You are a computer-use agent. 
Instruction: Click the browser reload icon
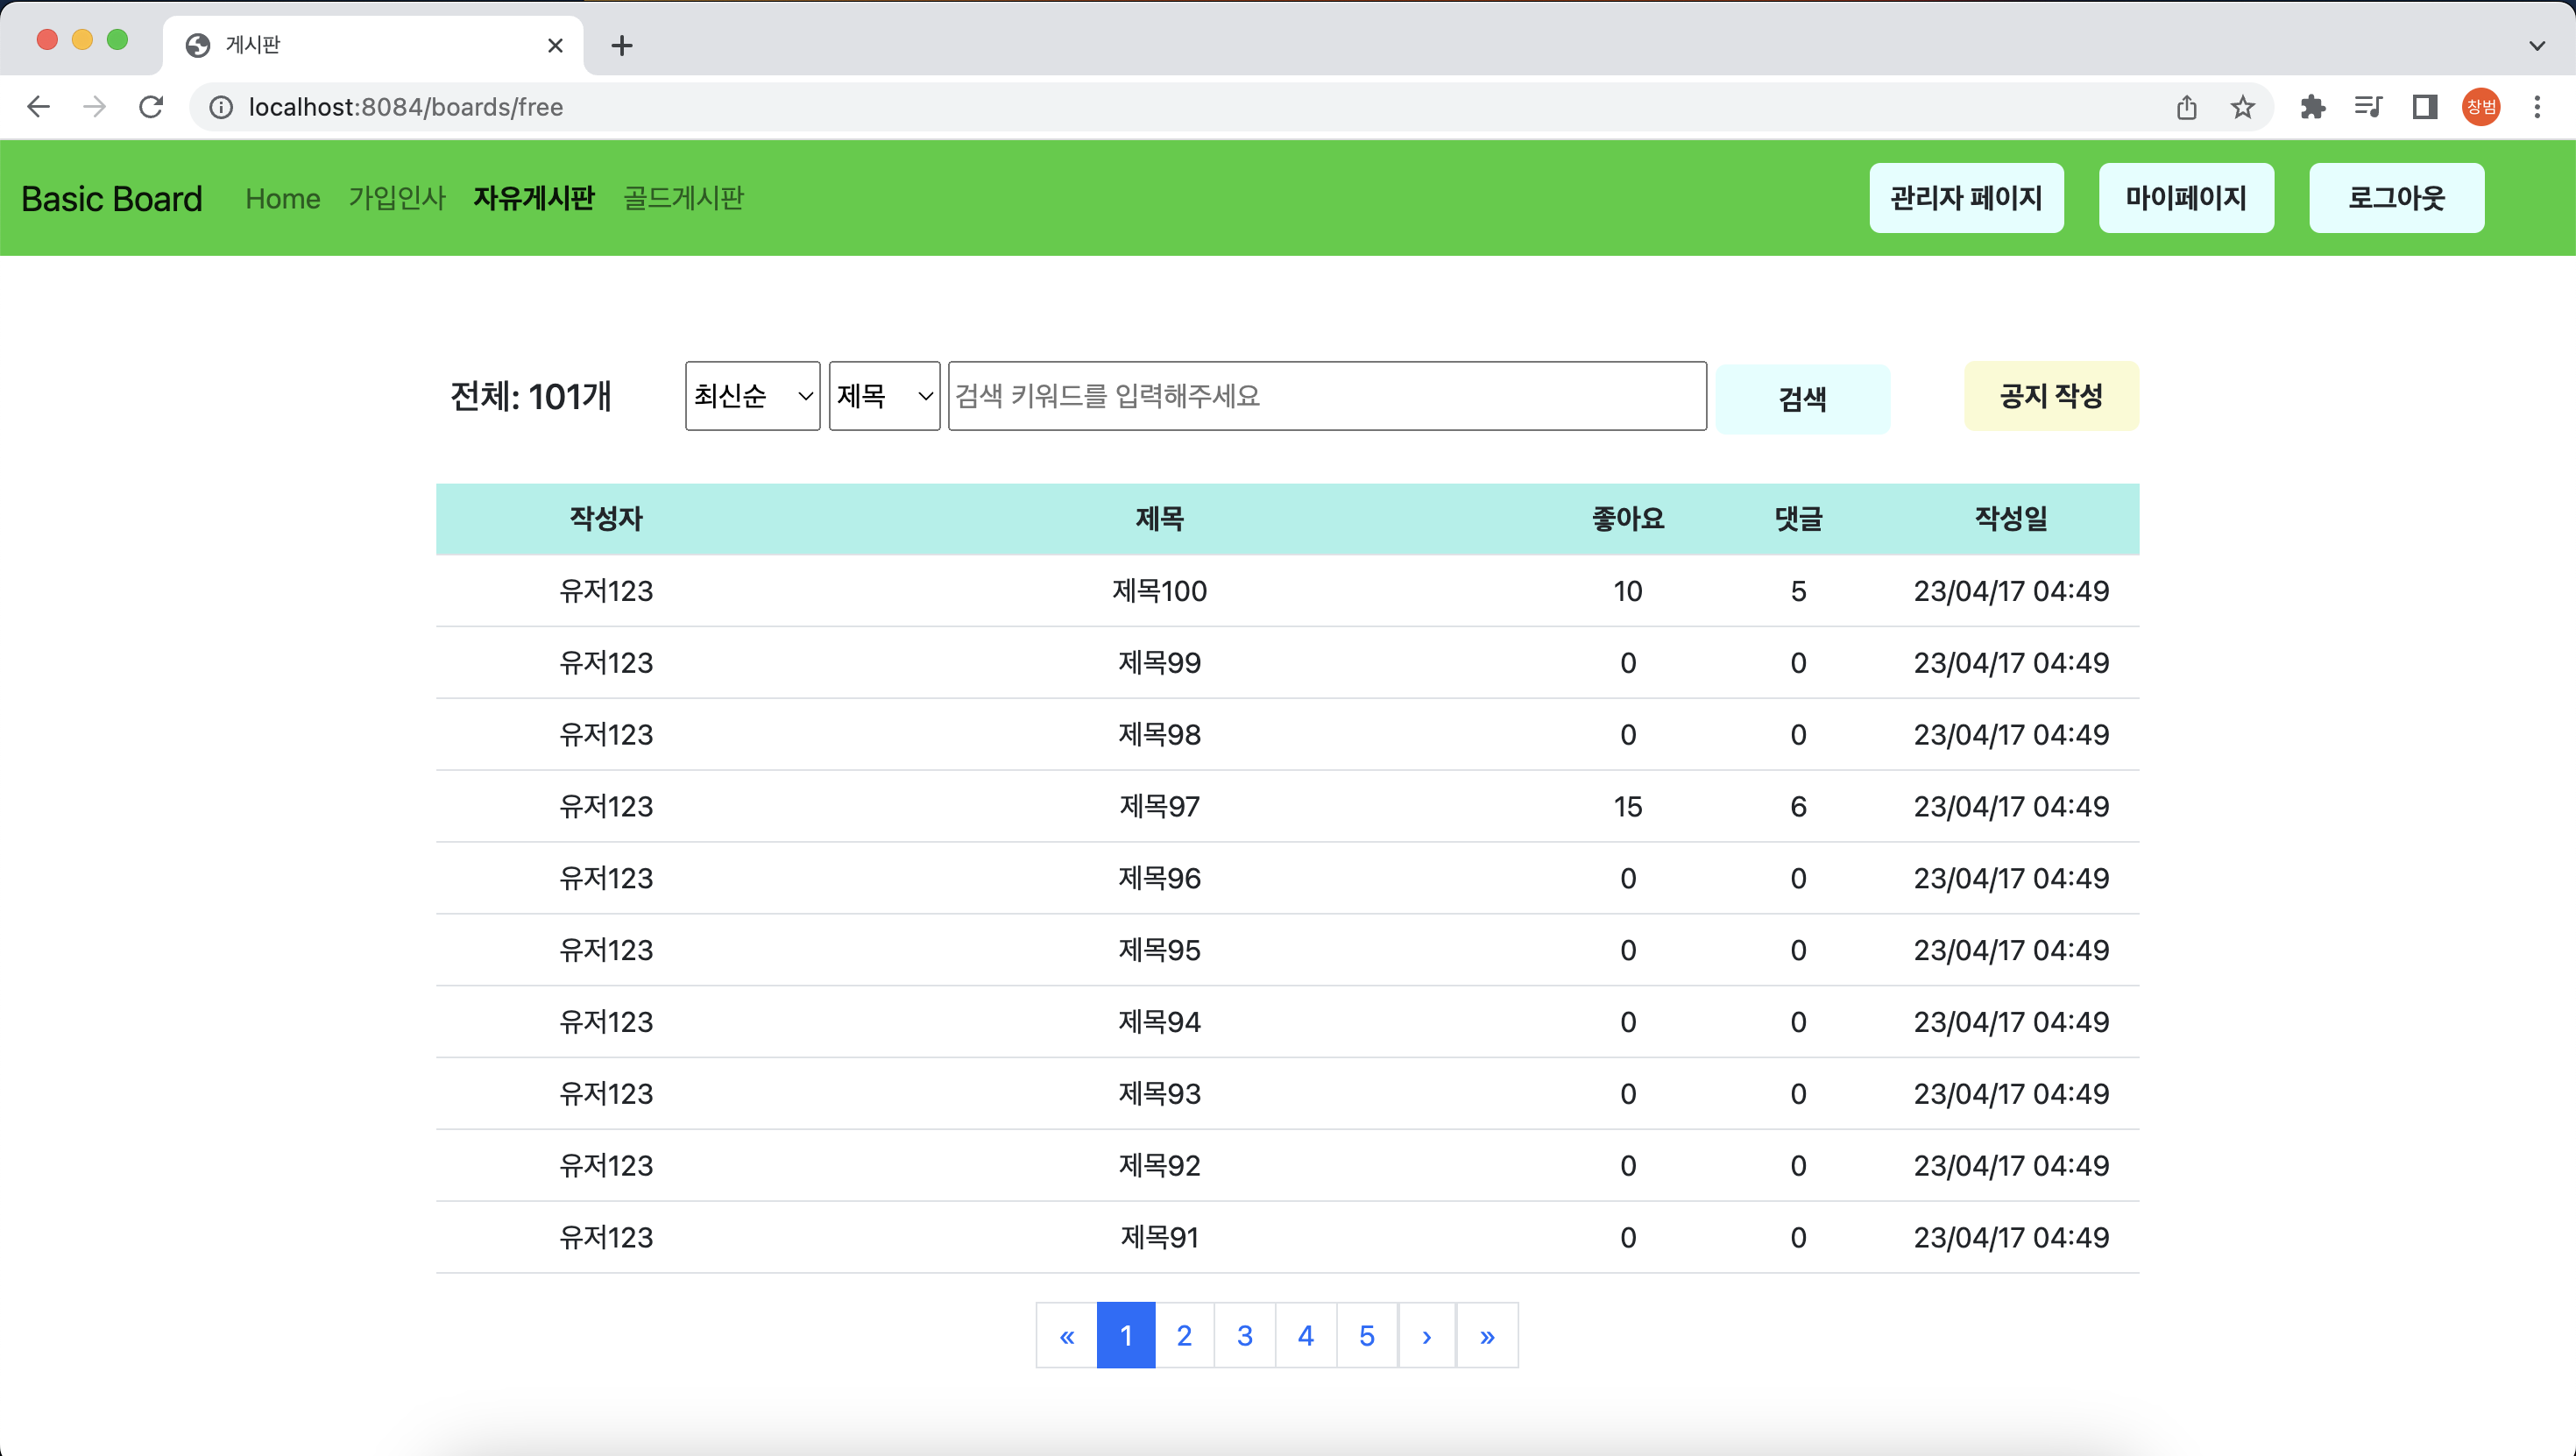(151, 107)
